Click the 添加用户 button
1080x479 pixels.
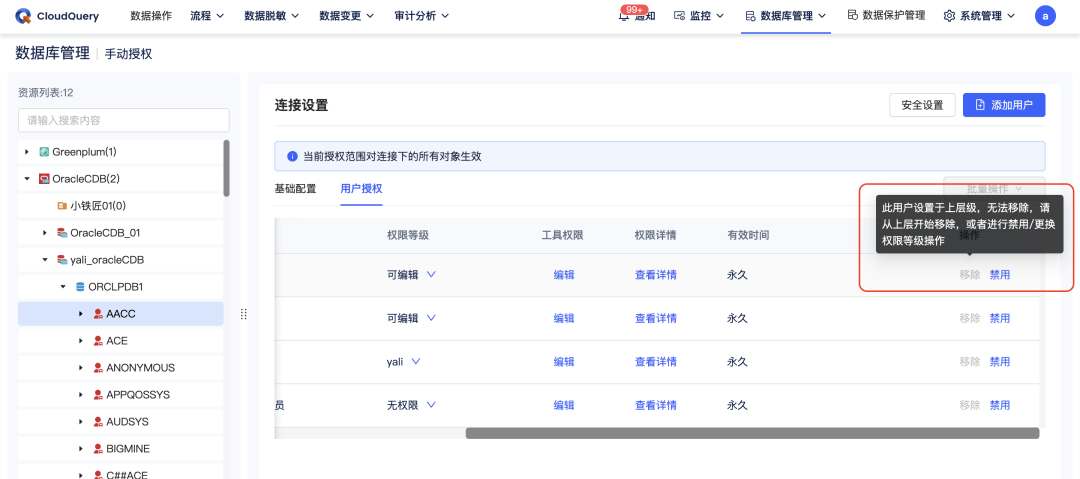point(1004,105)
